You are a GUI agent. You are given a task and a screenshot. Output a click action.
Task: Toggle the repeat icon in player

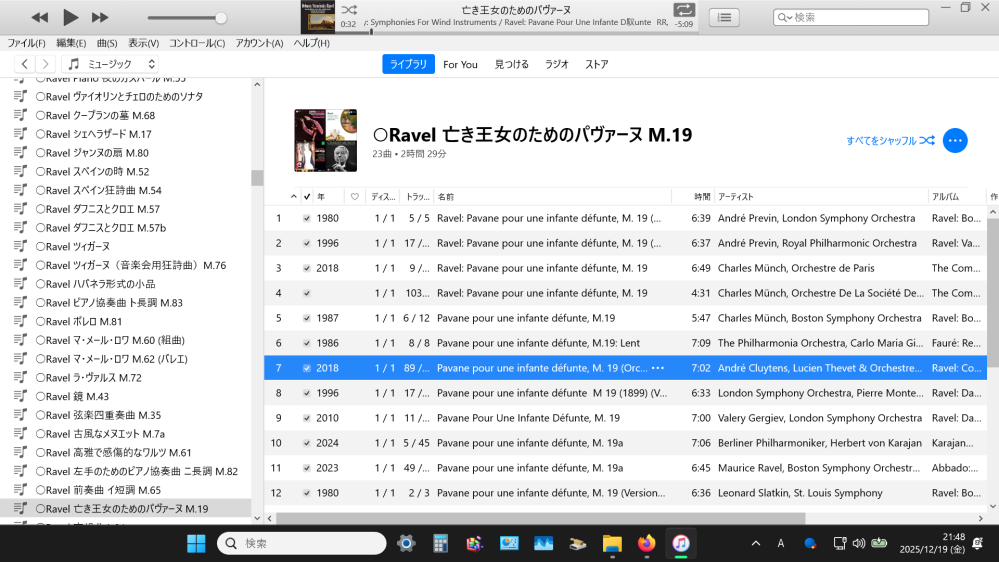[x=684, y=10]
